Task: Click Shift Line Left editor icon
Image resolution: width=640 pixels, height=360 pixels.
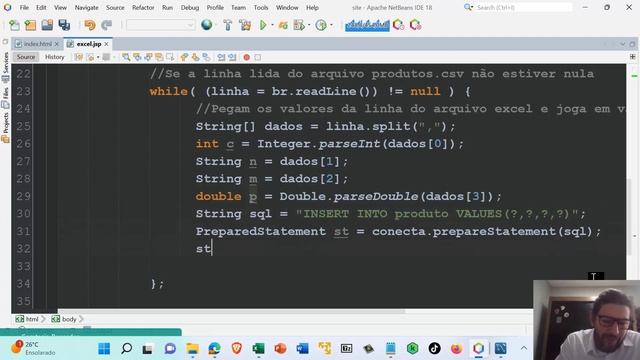Action: 221,57
